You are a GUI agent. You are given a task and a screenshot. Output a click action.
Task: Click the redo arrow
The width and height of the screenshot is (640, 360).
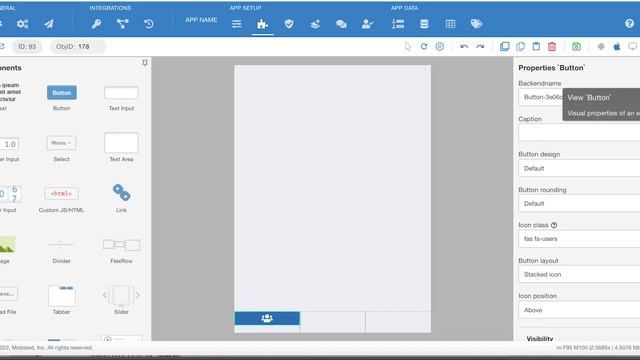click(480, 47)
